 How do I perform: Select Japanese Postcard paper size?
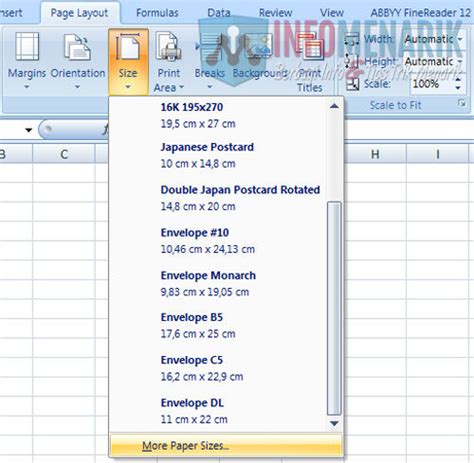tap(218, 155)
